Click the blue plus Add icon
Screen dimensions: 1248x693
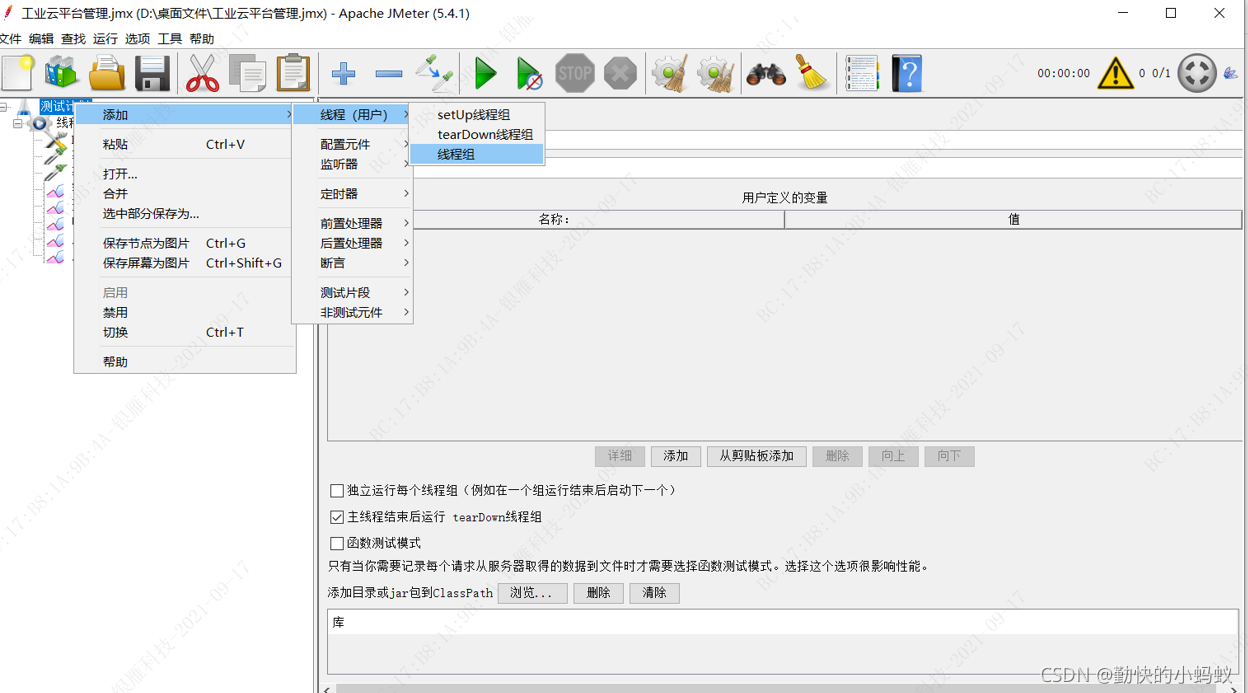pos(343,73)
